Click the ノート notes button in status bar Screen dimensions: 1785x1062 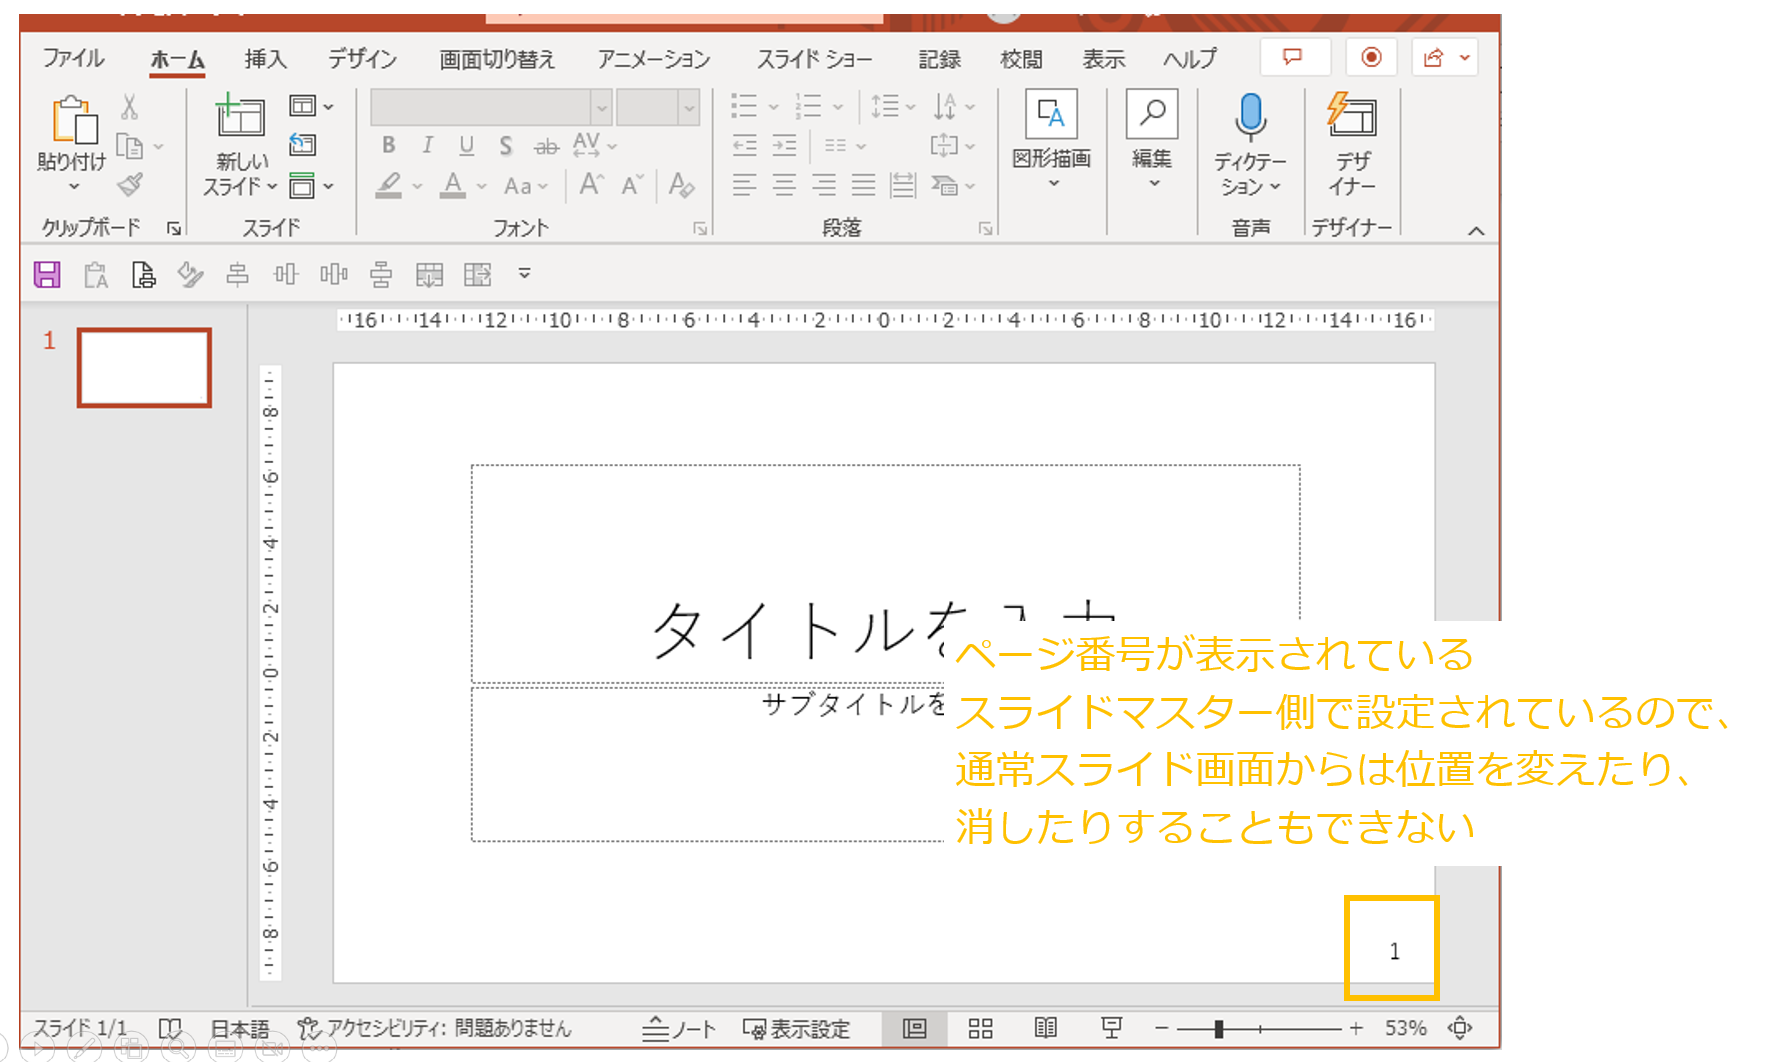click(x=679, y=1028)
